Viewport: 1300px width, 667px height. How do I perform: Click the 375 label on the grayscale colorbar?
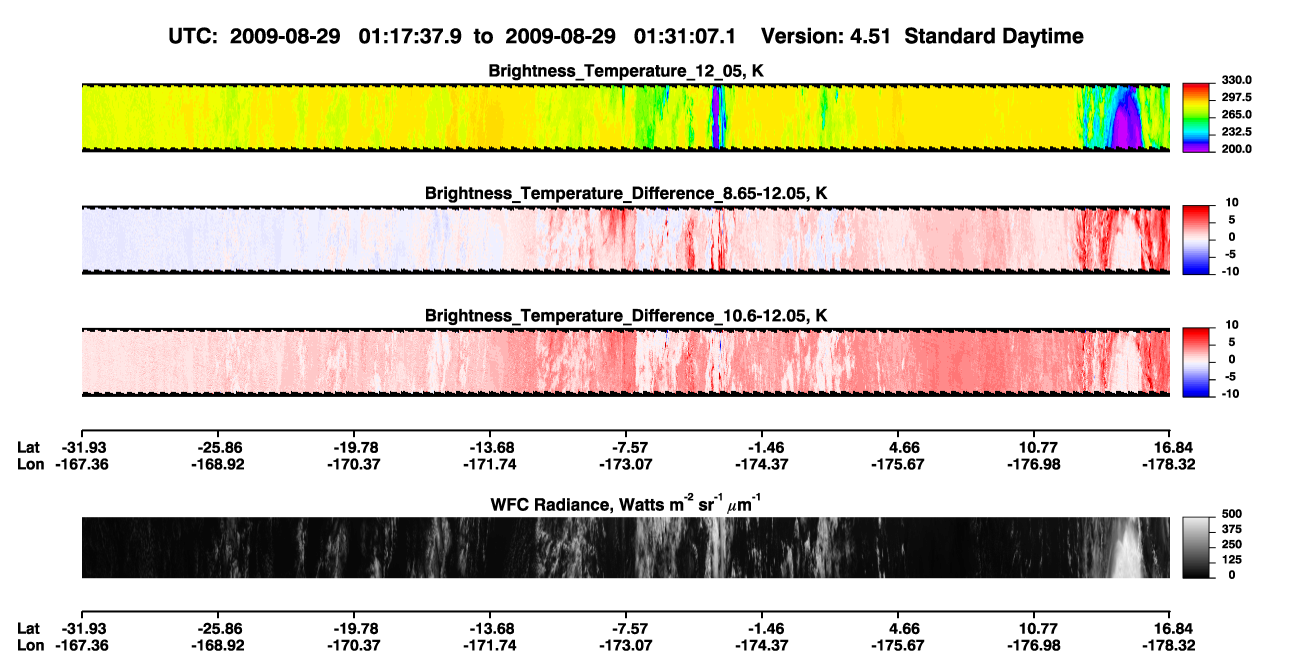[x=1231, y=529]
